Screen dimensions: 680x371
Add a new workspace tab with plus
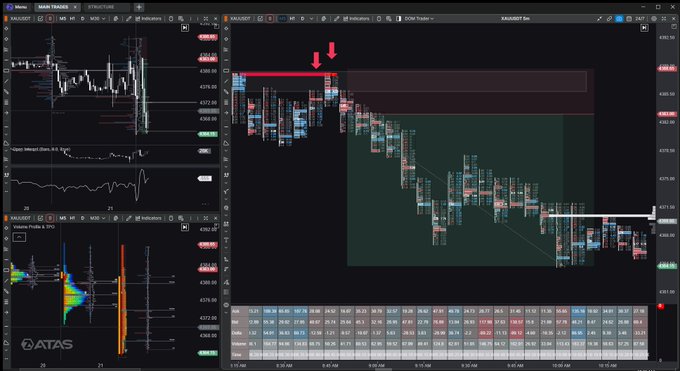139,7
